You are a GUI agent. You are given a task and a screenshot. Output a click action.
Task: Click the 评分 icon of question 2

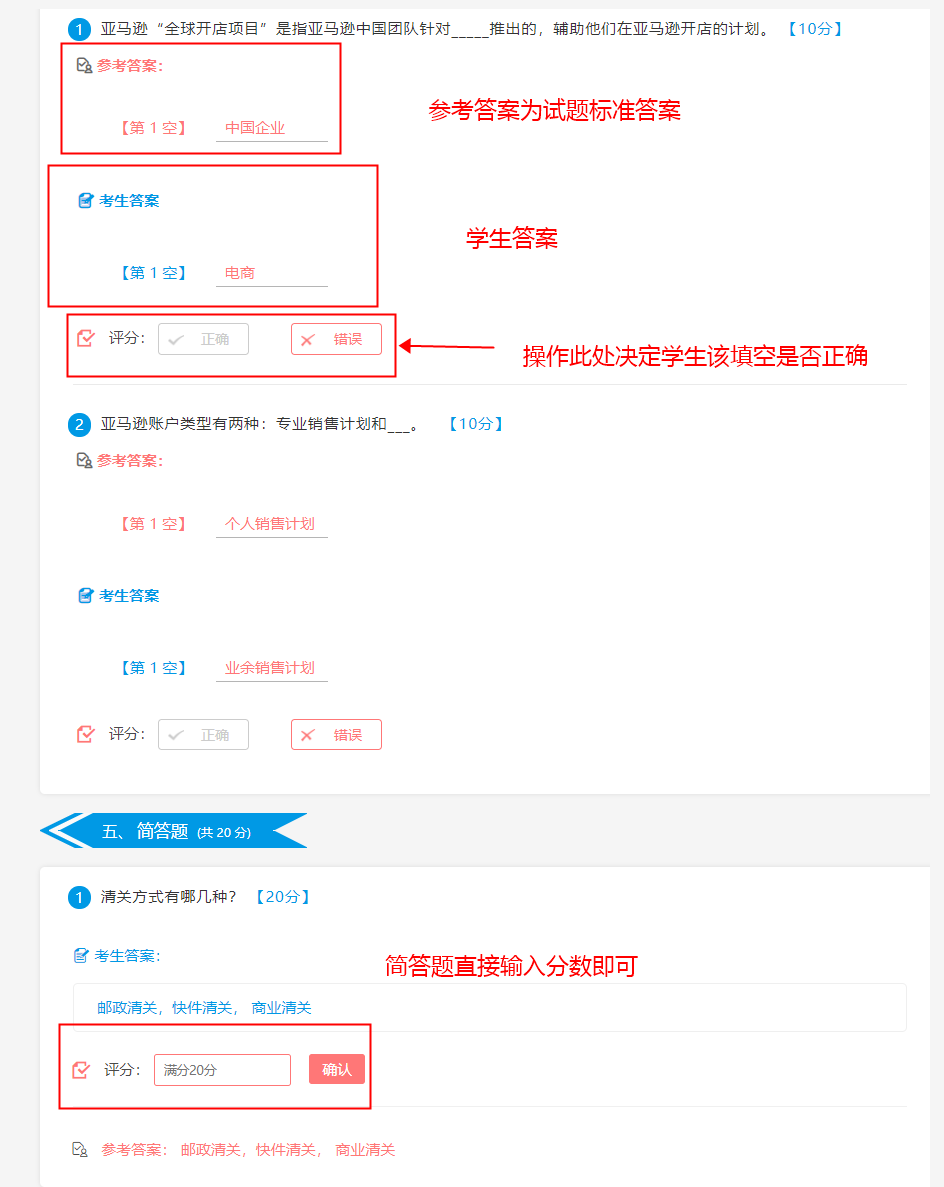coord(86,734)
